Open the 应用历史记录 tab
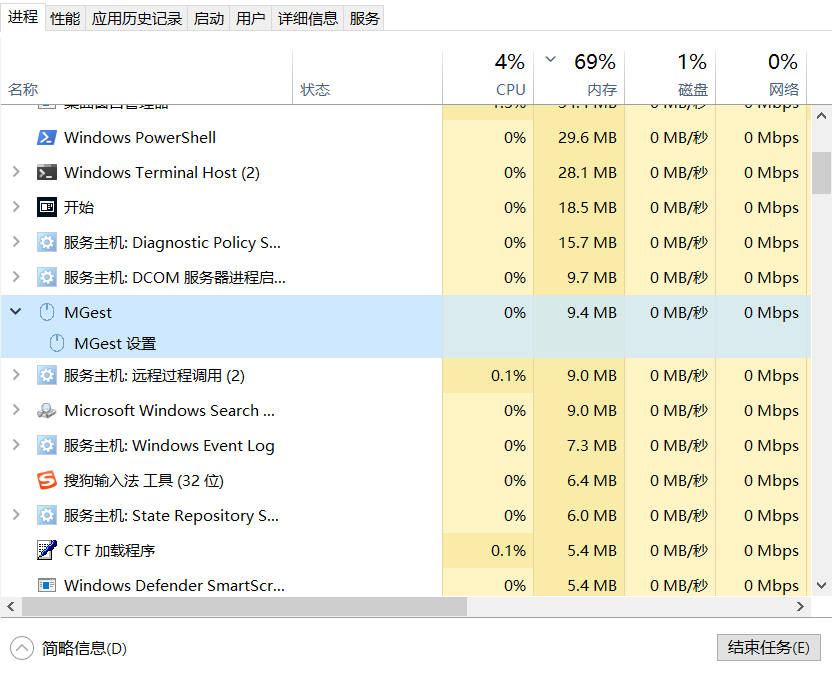 (136, 19)
